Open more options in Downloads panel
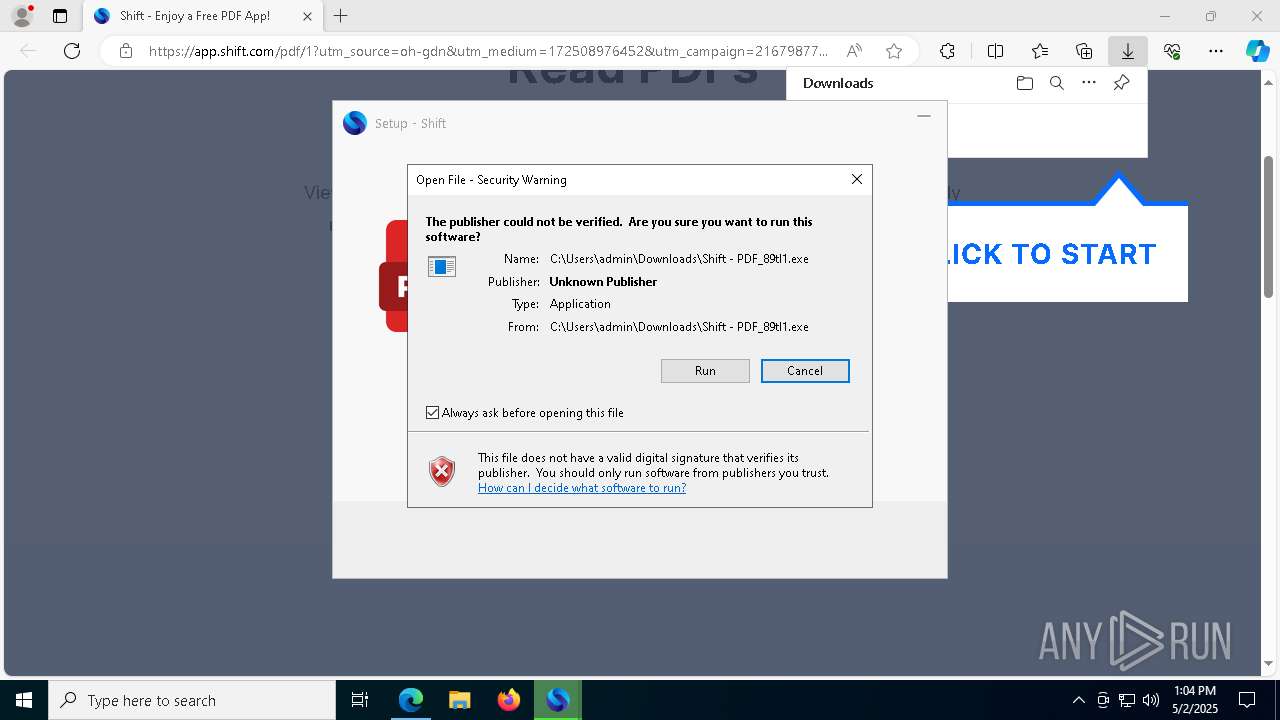Viewport: 1280px width, 720px height. click(1089, 83)
